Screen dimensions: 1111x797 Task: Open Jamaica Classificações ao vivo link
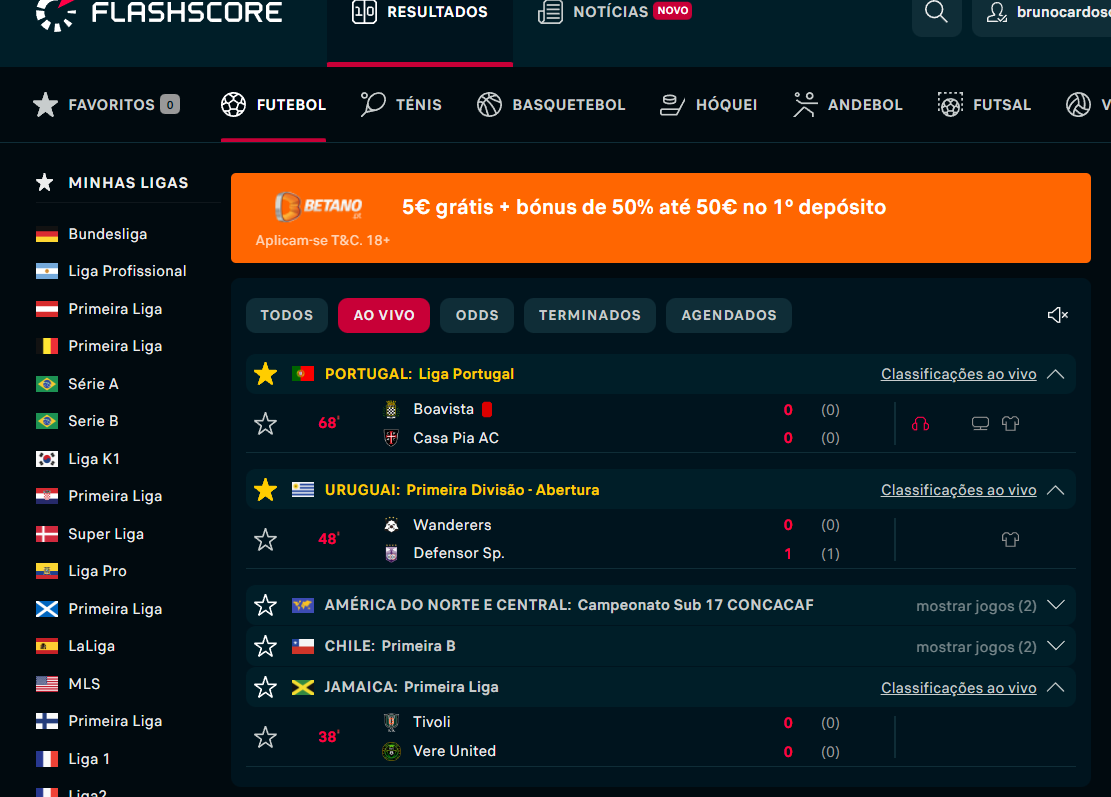tap(959, 688)
